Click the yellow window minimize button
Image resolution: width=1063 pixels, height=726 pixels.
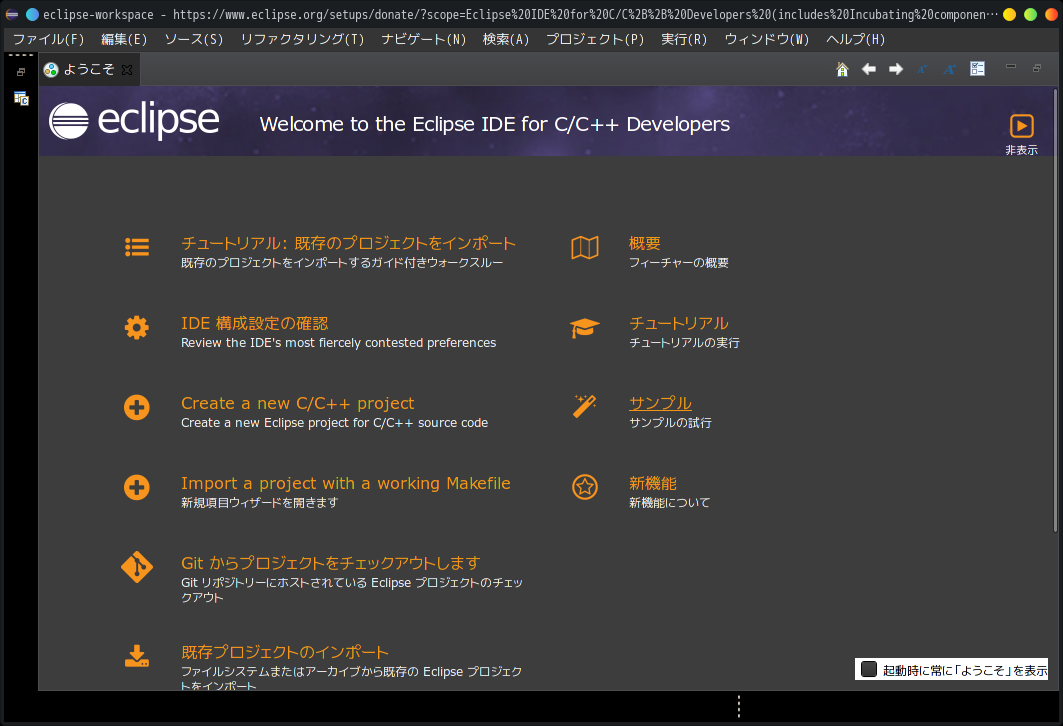pos(1009,14)
